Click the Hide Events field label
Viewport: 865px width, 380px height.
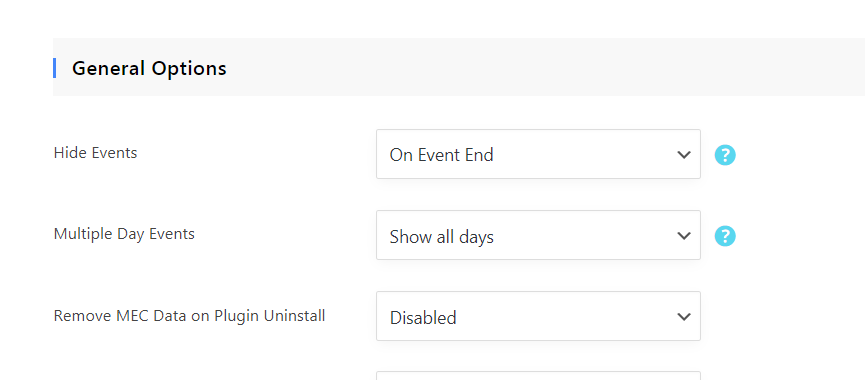click(95, 153)
